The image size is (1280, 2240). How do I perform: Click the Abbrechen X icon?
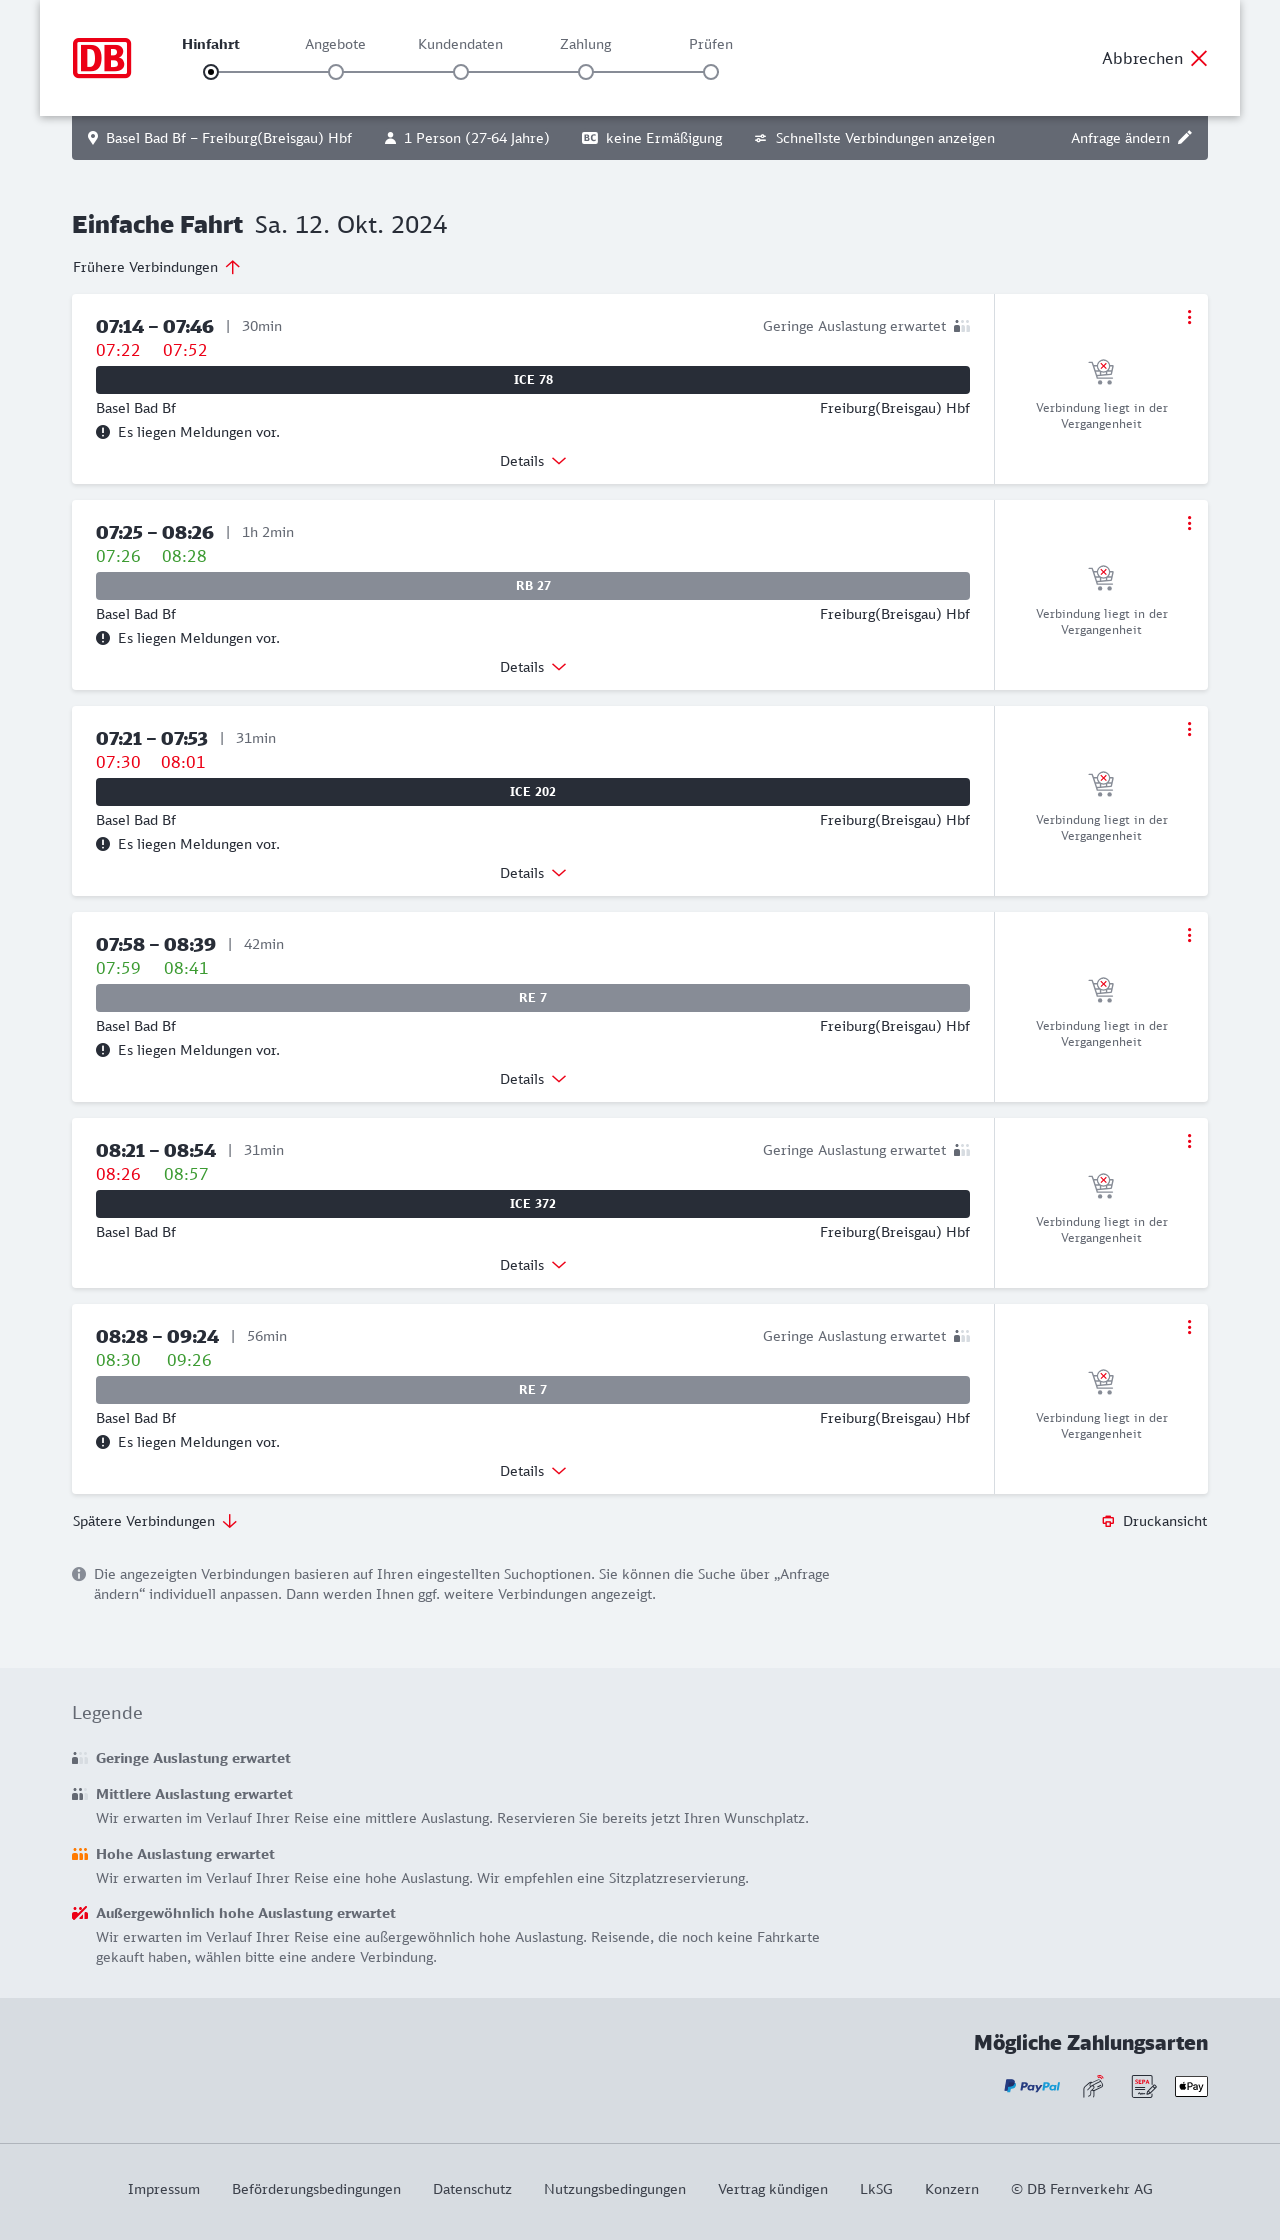point(1199,58)
